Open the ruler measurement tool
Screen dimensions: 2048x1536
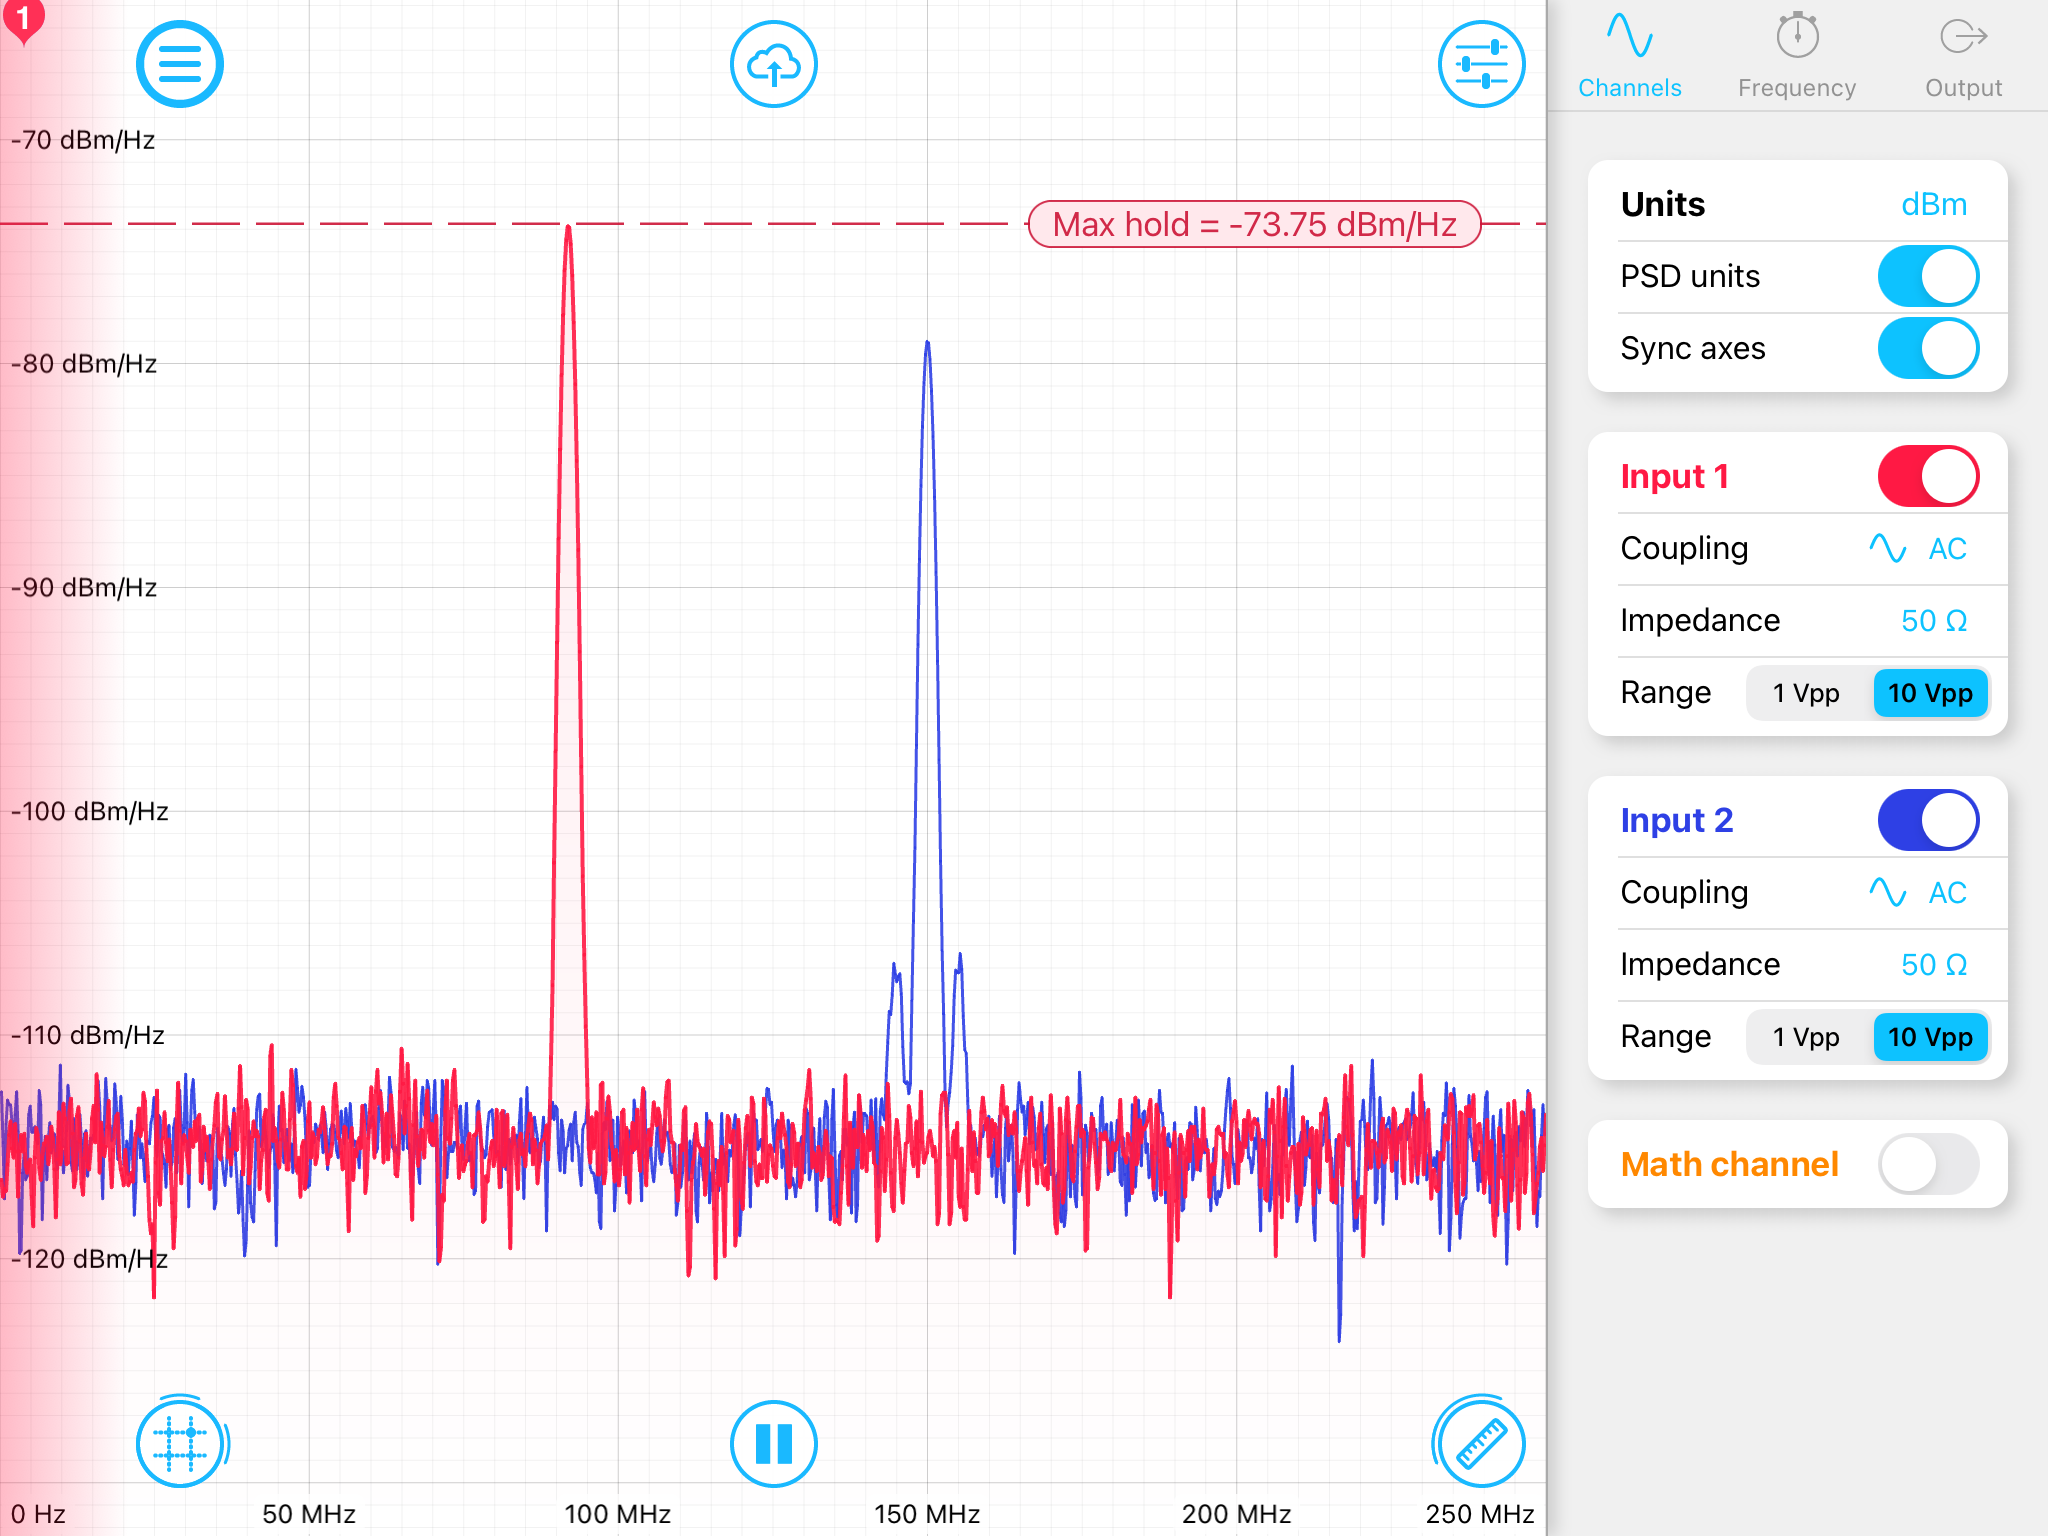coord(1480,1444)
